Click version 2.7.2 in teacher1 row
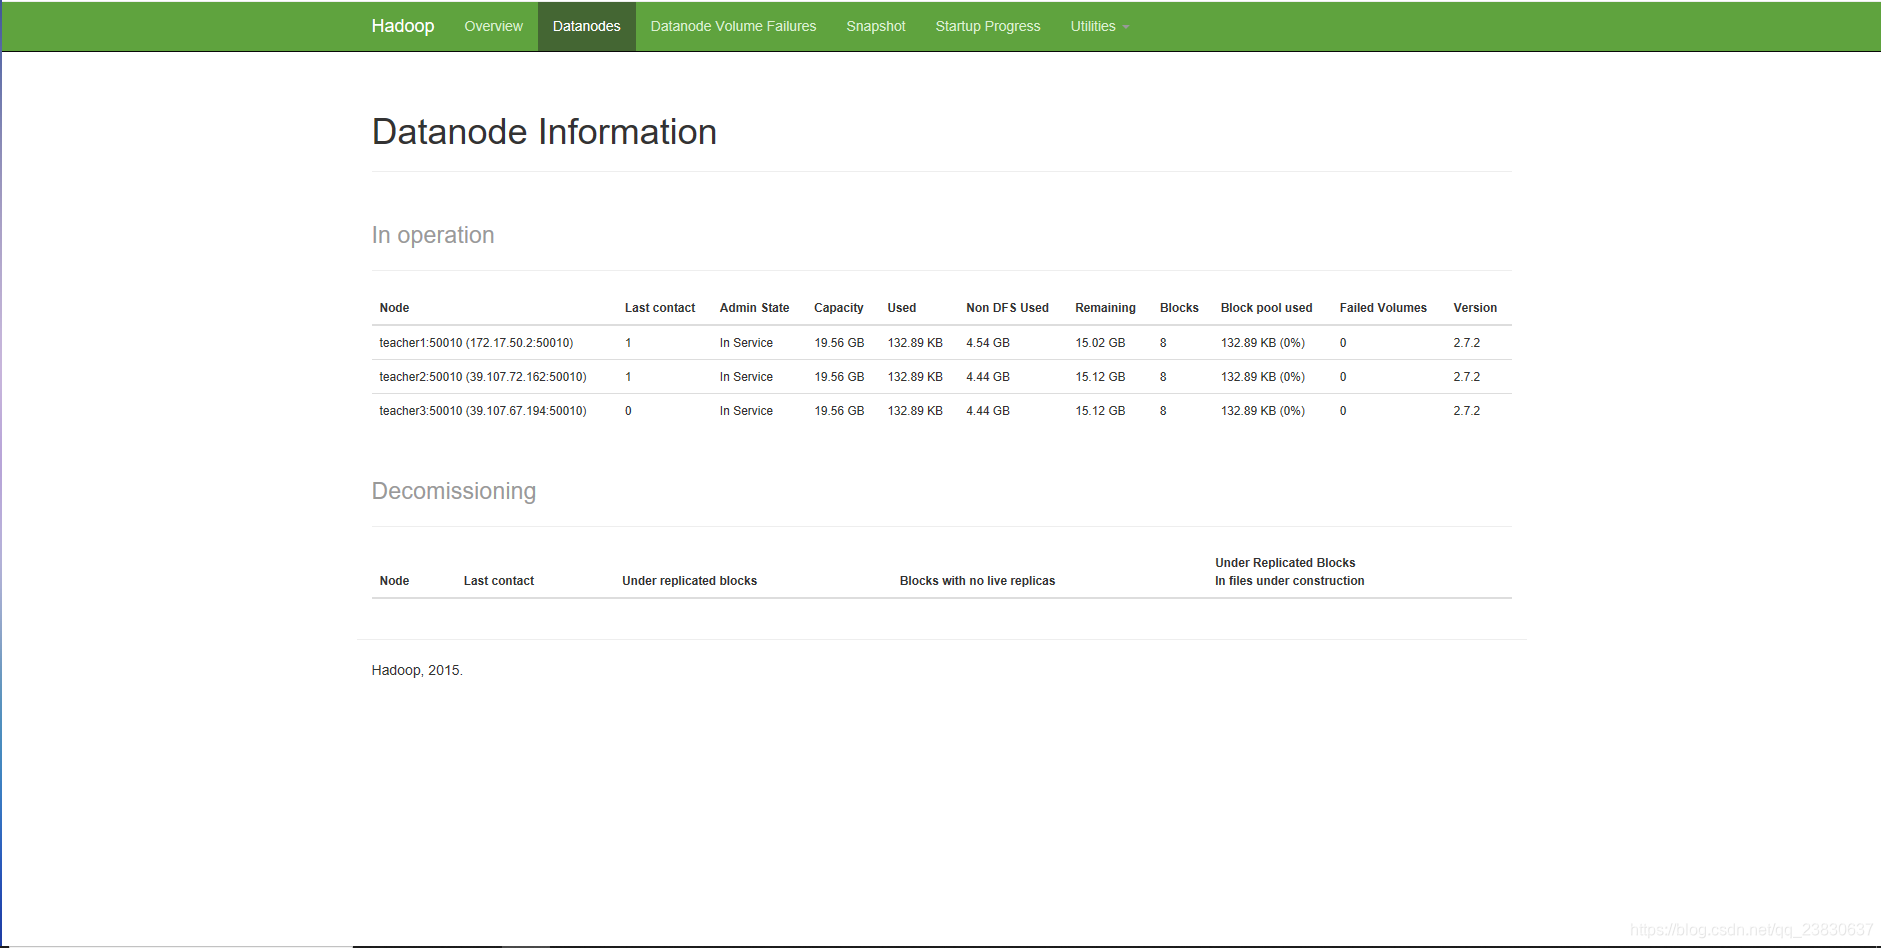The height and width of the screenshot is (948, 1883). point(1467,343)
